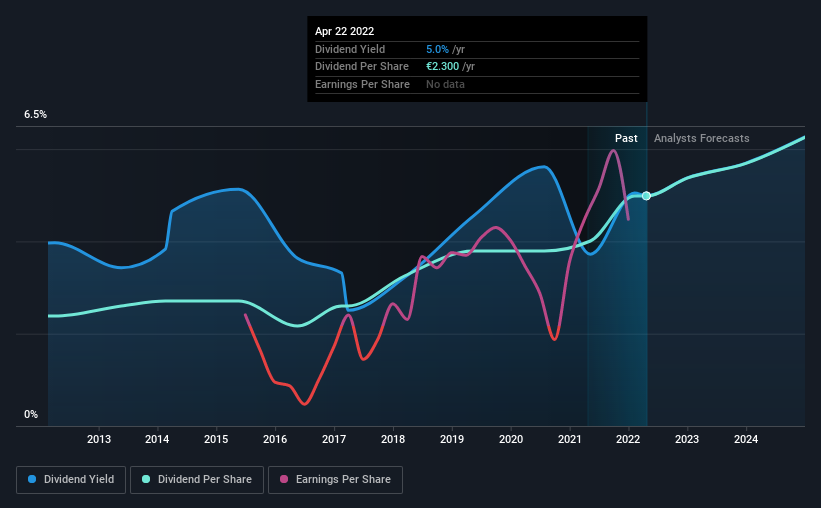The height and width of the screenshot is (508, 821).
Task: Click the highlighted data point marker on the chart
Action: click(x=646, y=196)
